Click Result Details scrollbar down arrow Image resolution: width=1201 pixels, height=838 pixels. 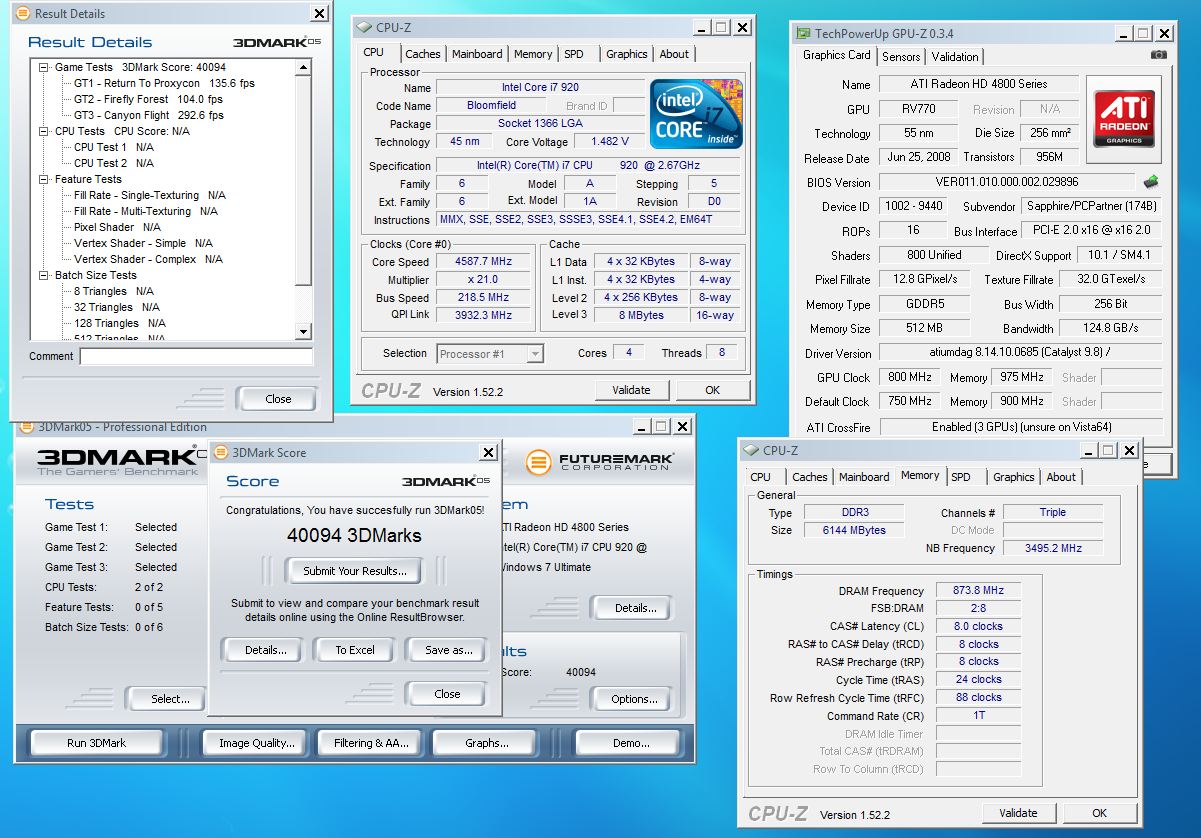point(304,332)
